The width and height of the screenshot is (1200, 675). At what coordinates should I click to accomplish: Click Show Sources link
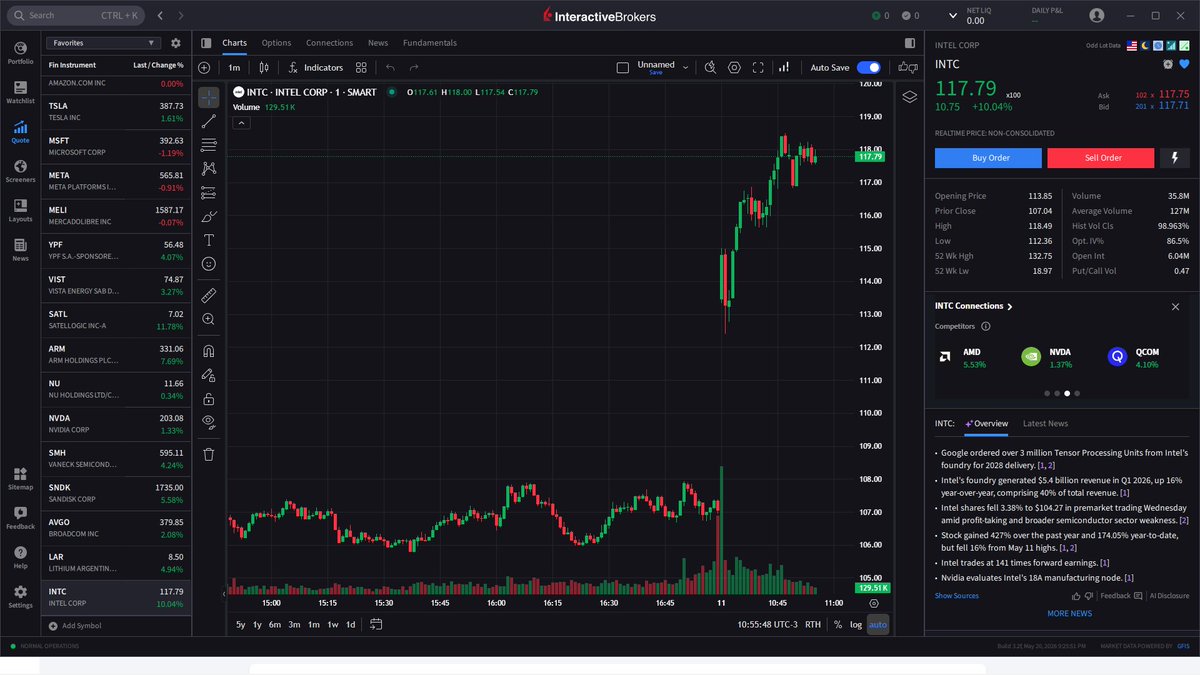[957, 596]
